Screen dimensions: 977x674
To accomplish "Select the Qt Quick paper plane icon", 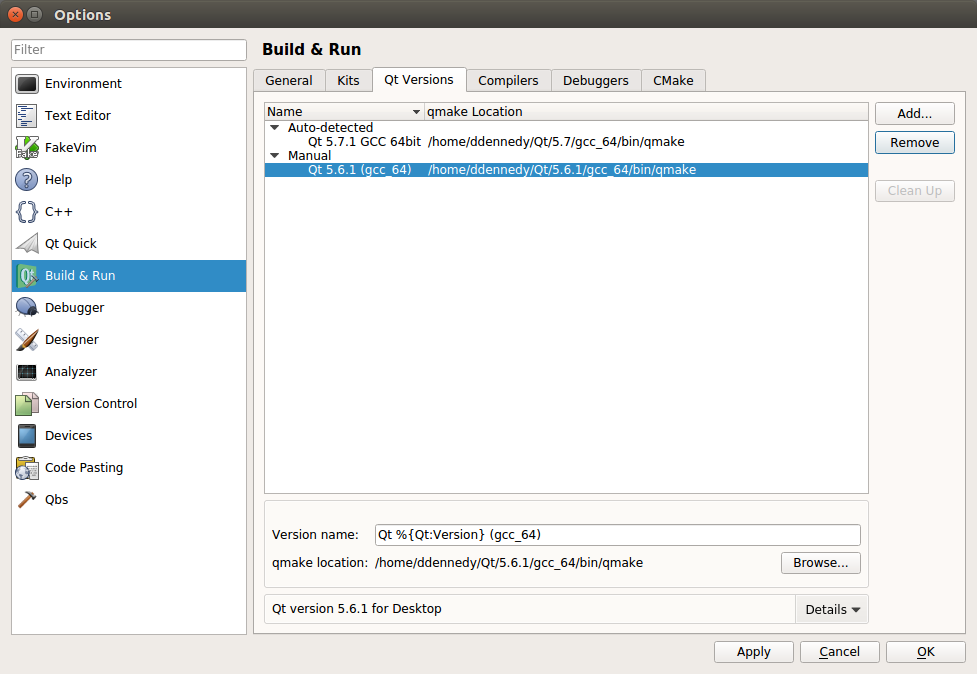I will [27, 244].
